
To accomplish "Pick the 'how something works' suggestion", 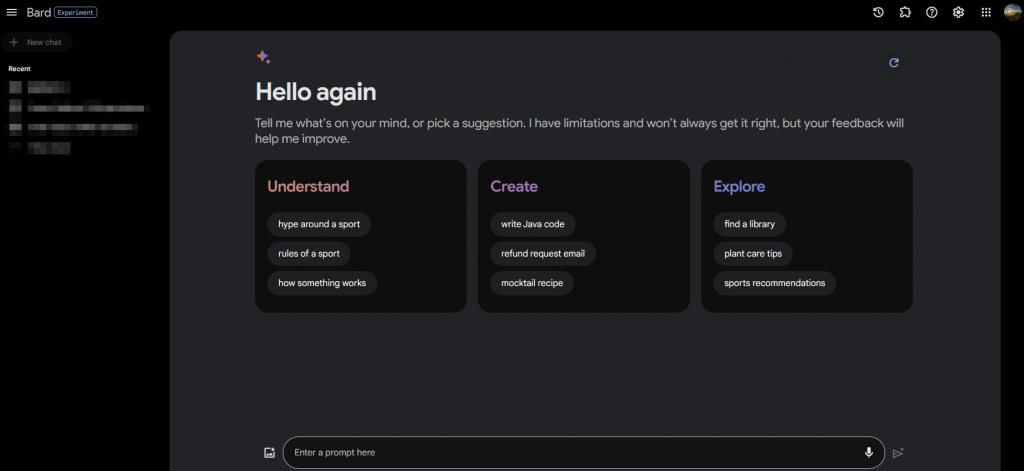I will click(321, 283).
